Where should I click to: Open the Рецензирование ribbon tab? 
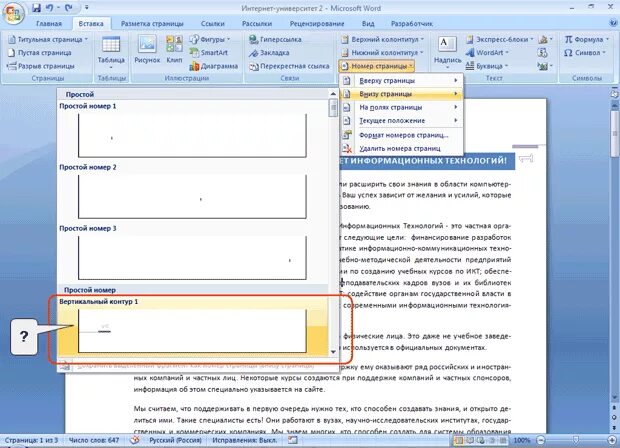[317, 24]
